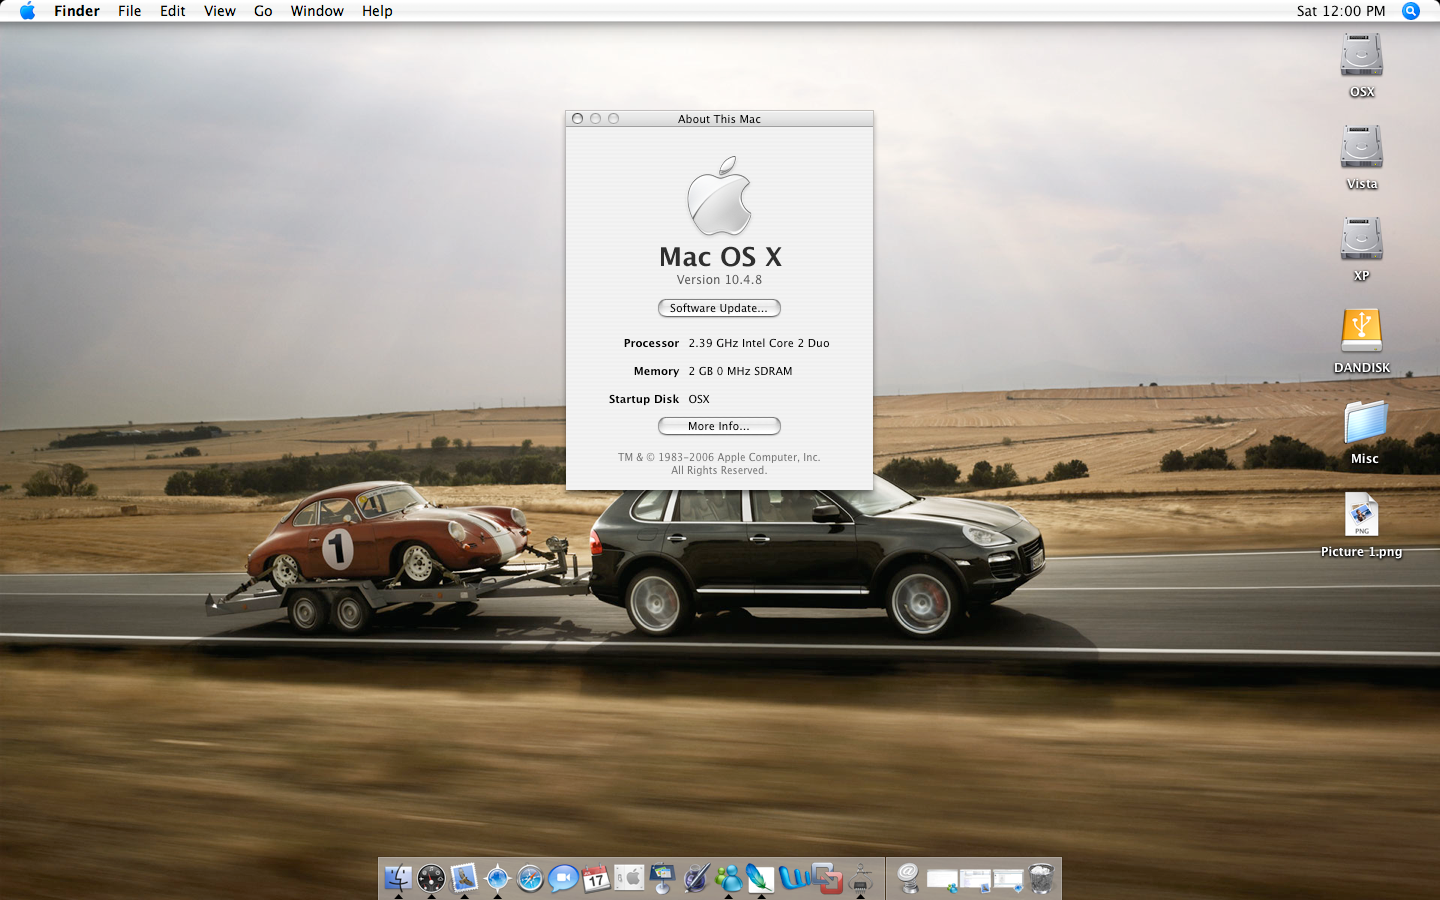Open Finder from the Dock
Image resolution: width=1440 pixels, height=900 pixels.
pyautogui.click(x=398, y=878)
